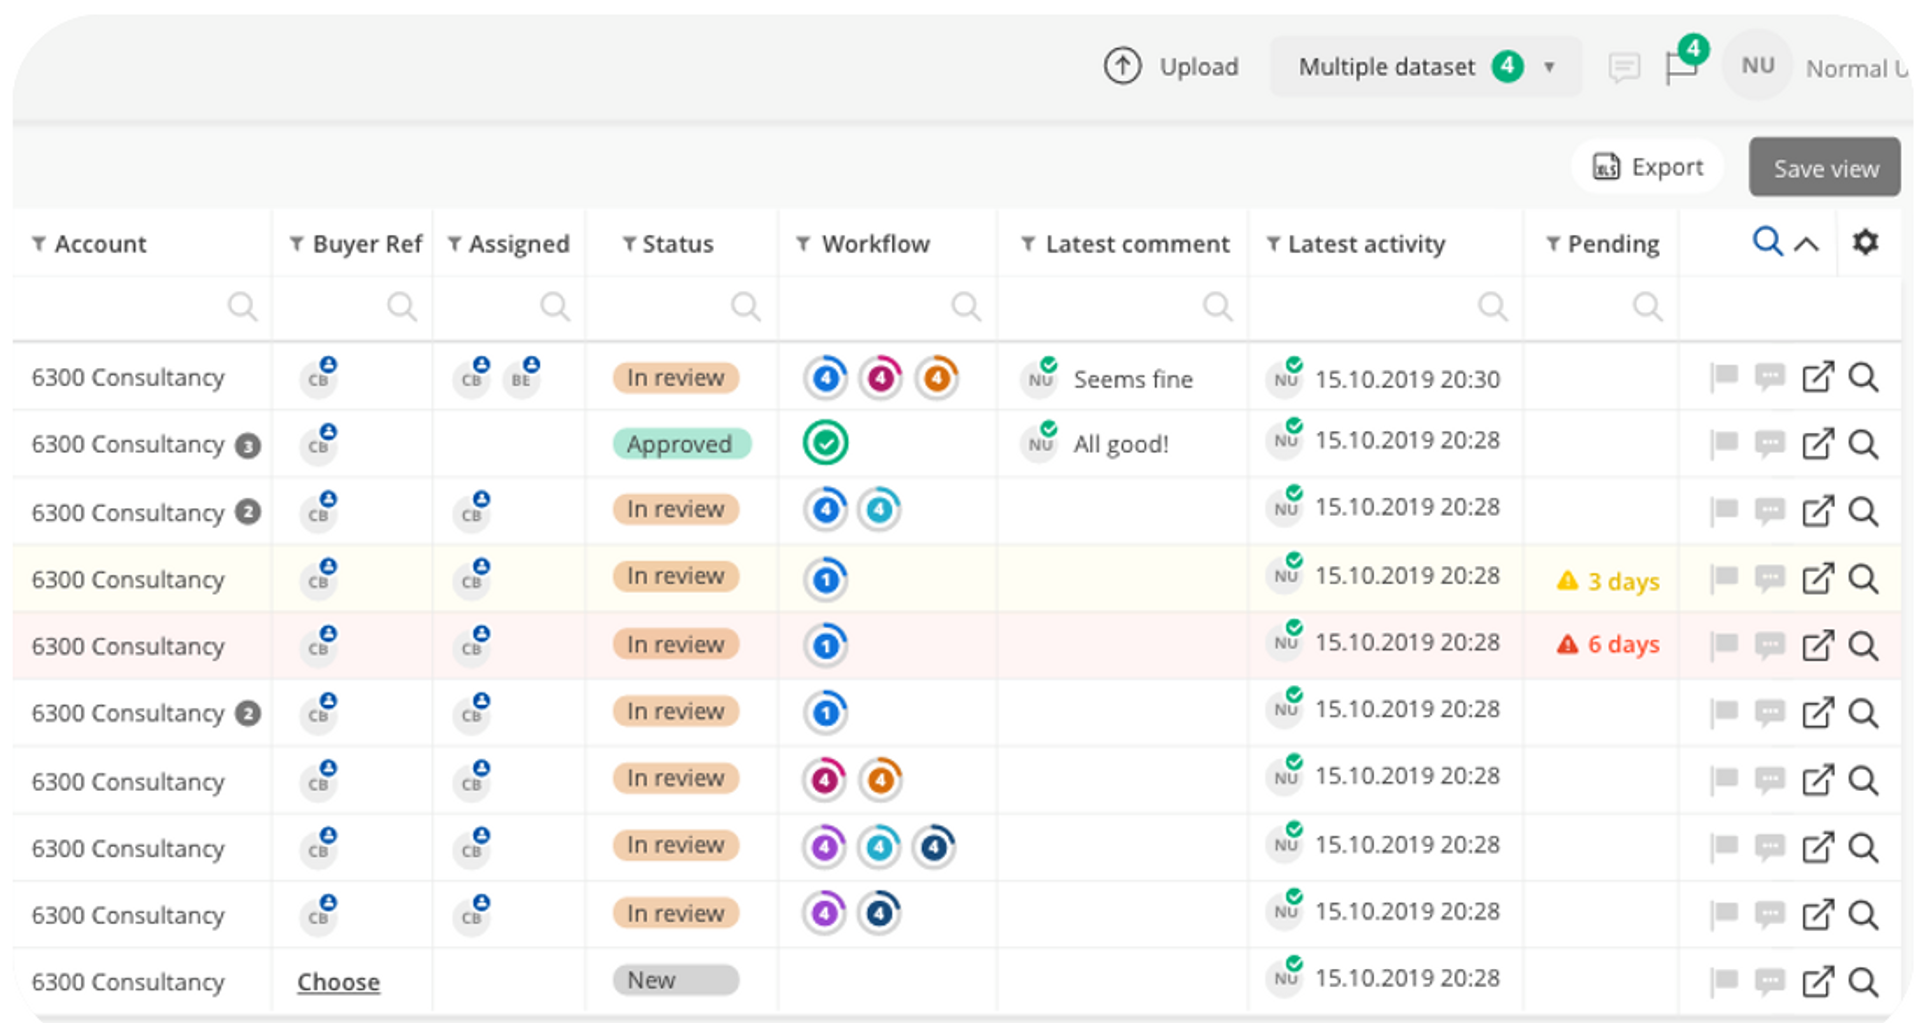The height and width of the screenshot is (1023, 1920).
Task: Open the flag notifications with badge 4
Action: 1681,67
